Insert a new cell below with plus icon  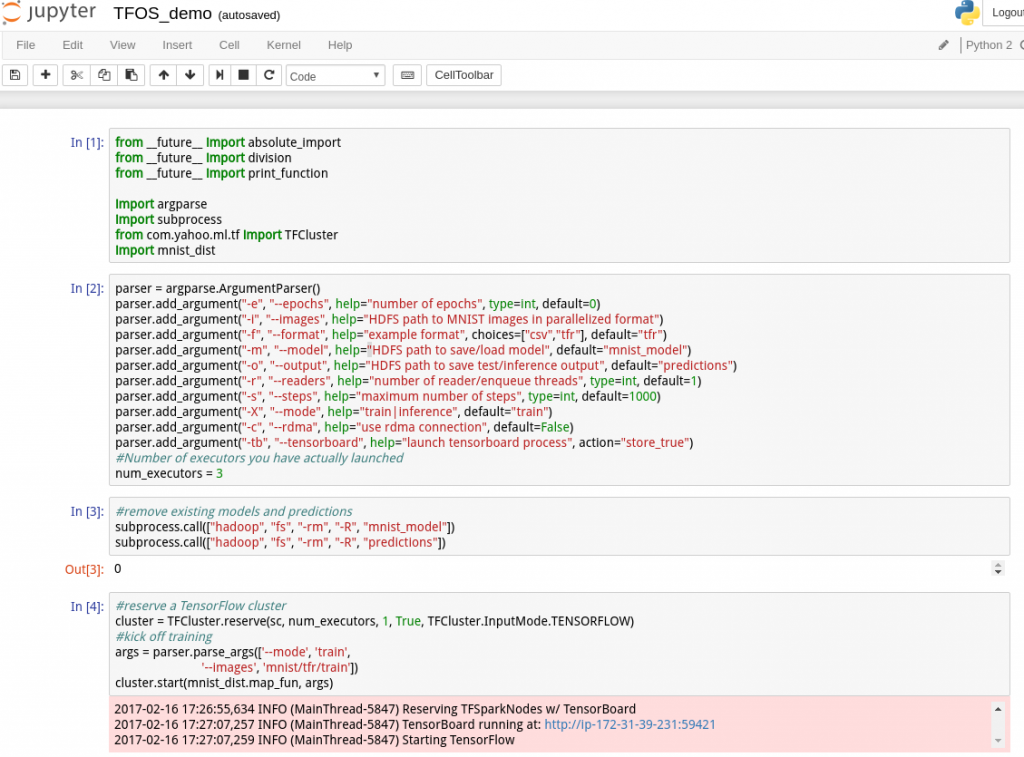[x=45, y=75]
